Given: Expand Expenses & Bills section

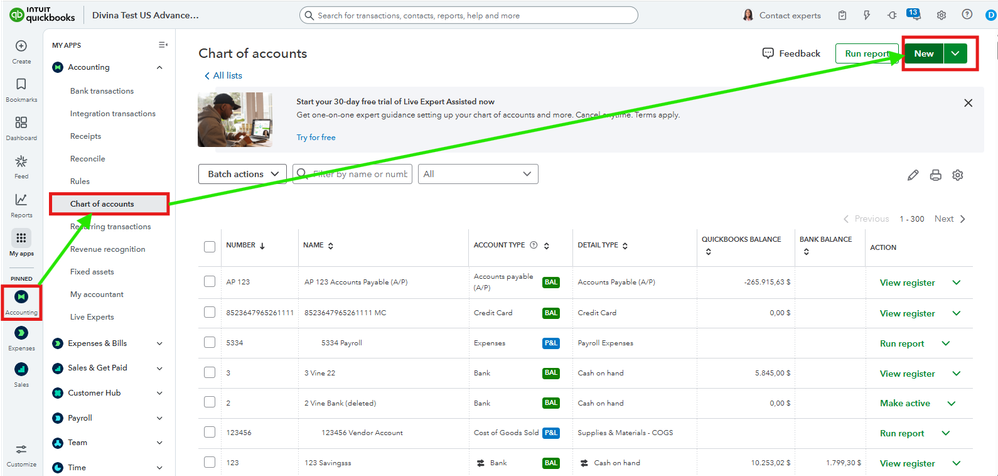Looking at the screenshot, I should tap(159, 344).
